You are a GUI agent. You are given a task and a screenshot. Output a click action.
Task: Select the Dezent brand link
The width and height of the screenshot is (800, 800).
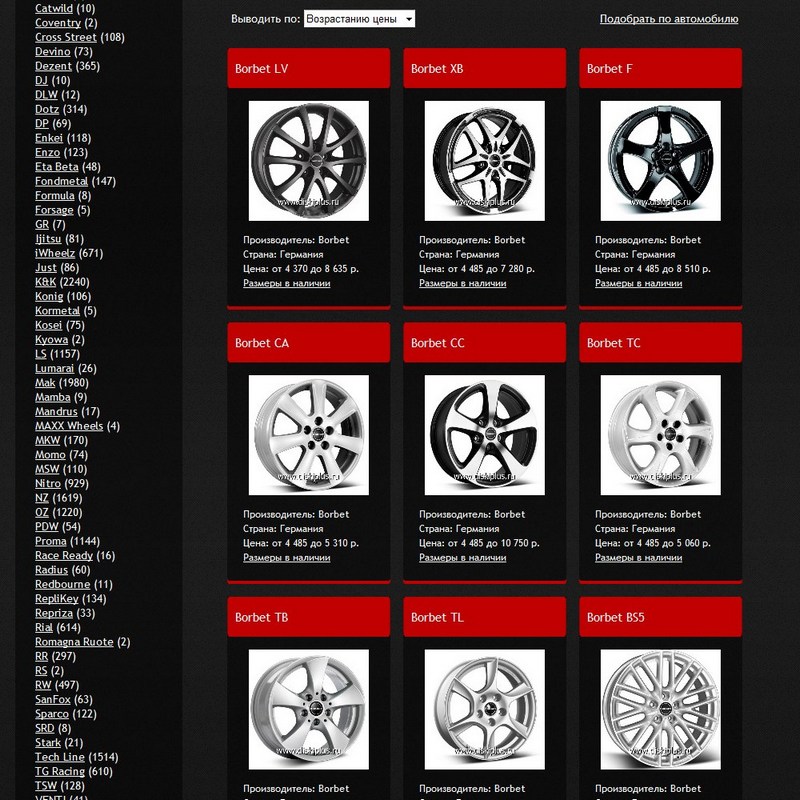point(54,66)
